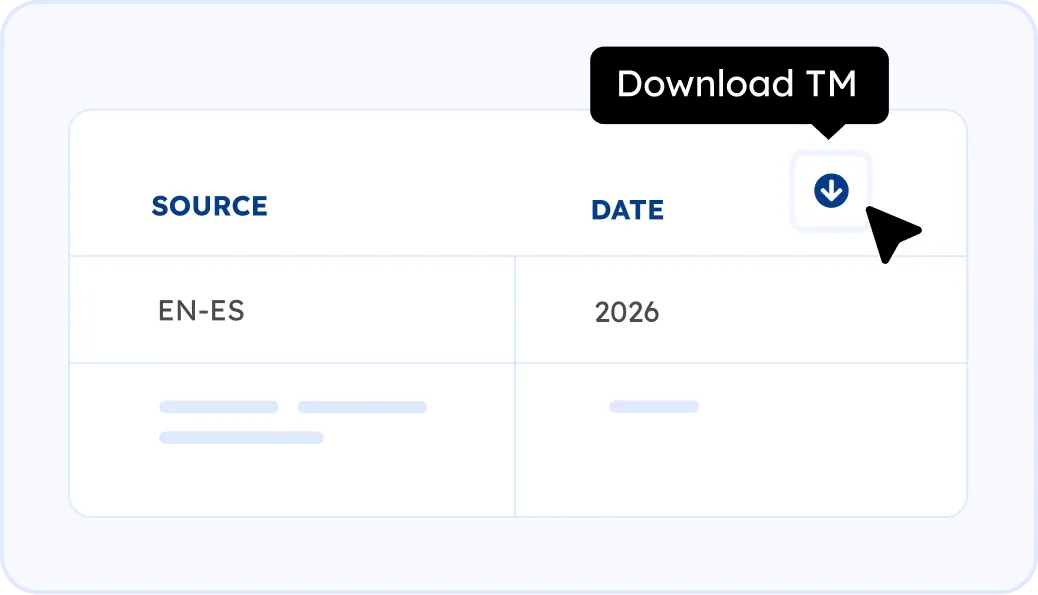Click empty space right of EN-ES text
The height and width of the screenshot is (595, 1038).
tap(380, 310)
